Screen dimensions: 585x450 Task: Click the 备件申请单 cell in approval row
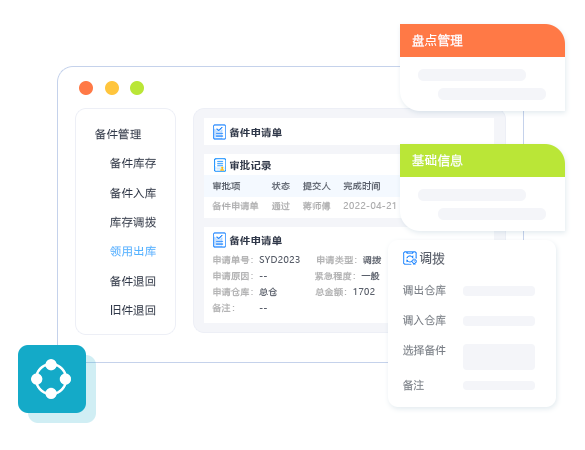tap(235, 206)
